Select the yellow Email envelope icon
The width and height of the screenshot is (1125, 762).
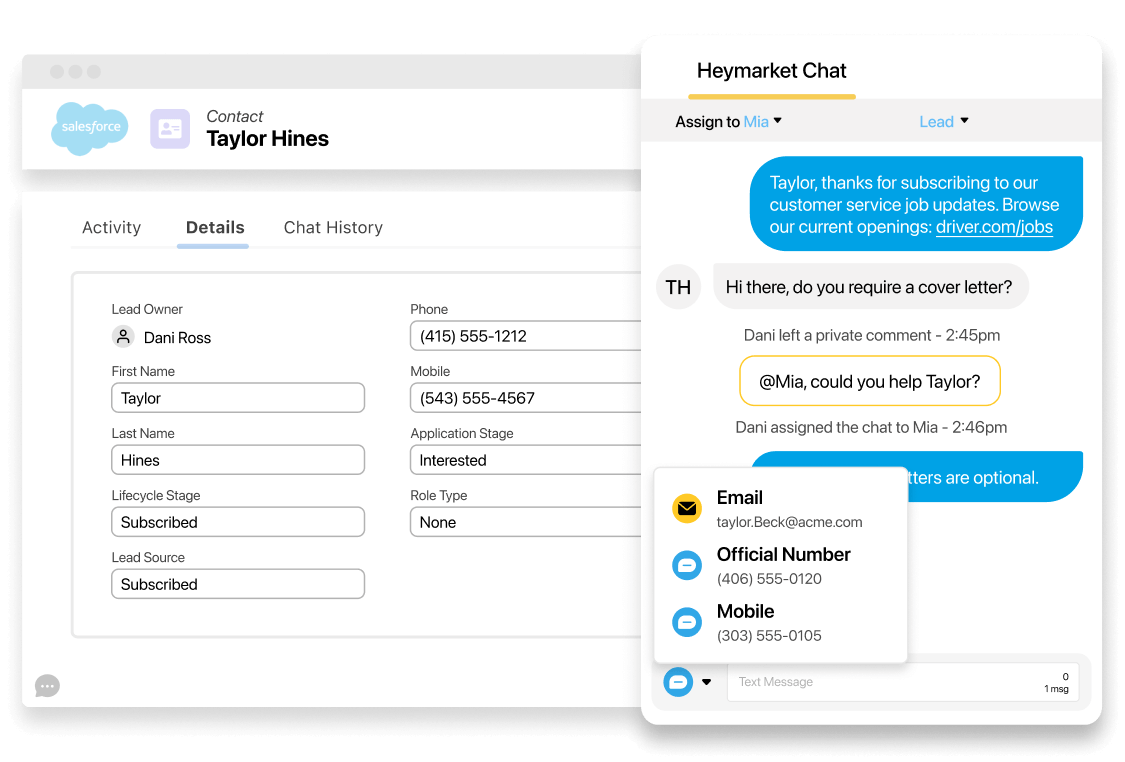[x=686, y=508]
